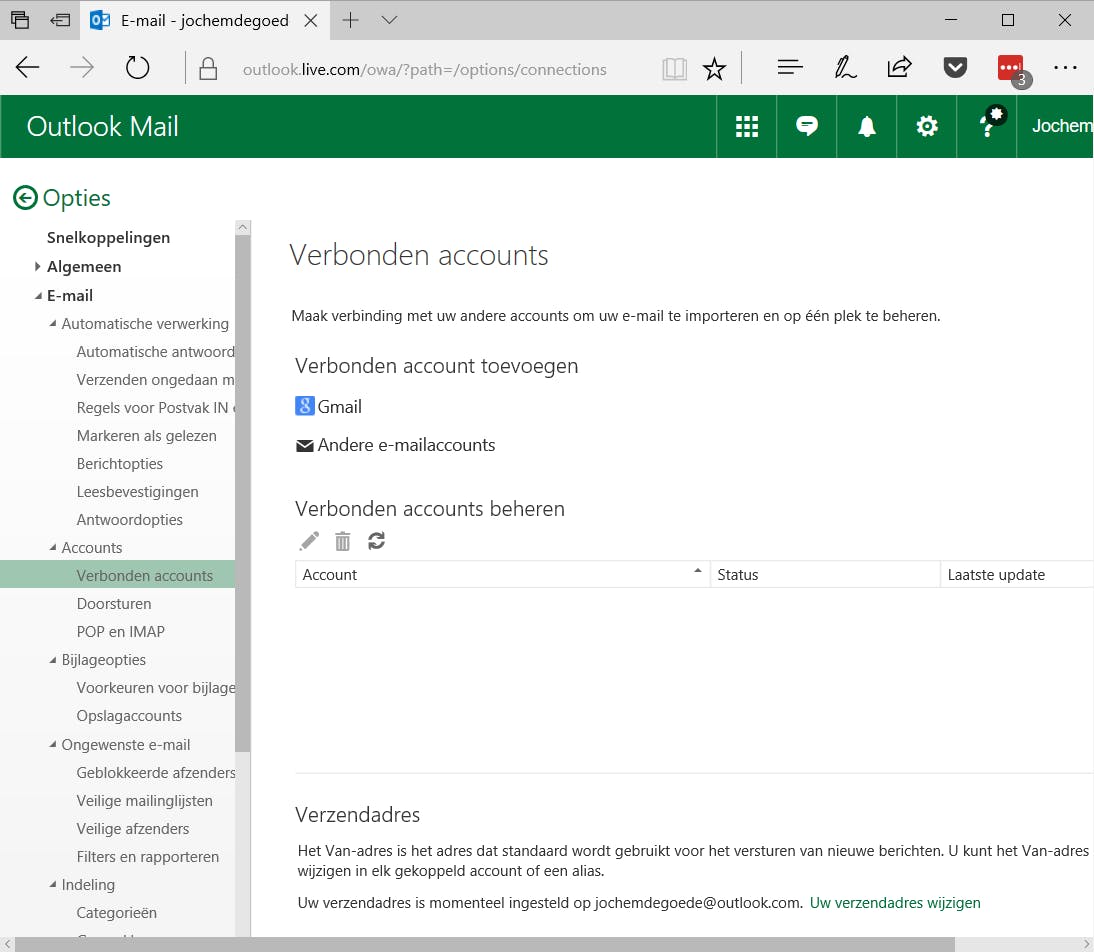Edit connected account with pencil icon
The height and width of the screenshot is (952, 1094).
309,541
